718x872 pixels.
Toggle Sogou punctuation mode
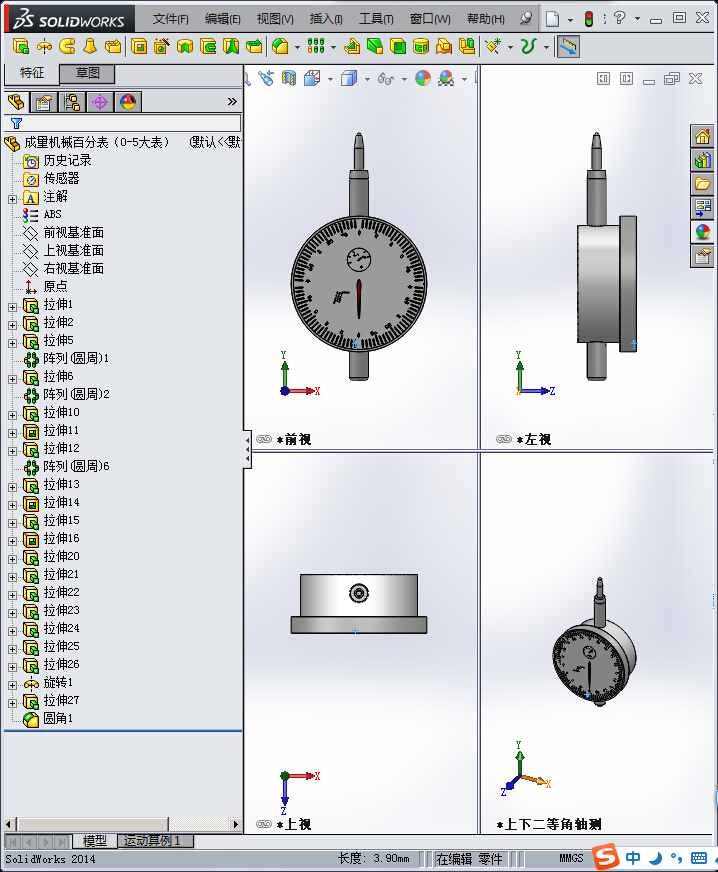[x=676, y=858]
